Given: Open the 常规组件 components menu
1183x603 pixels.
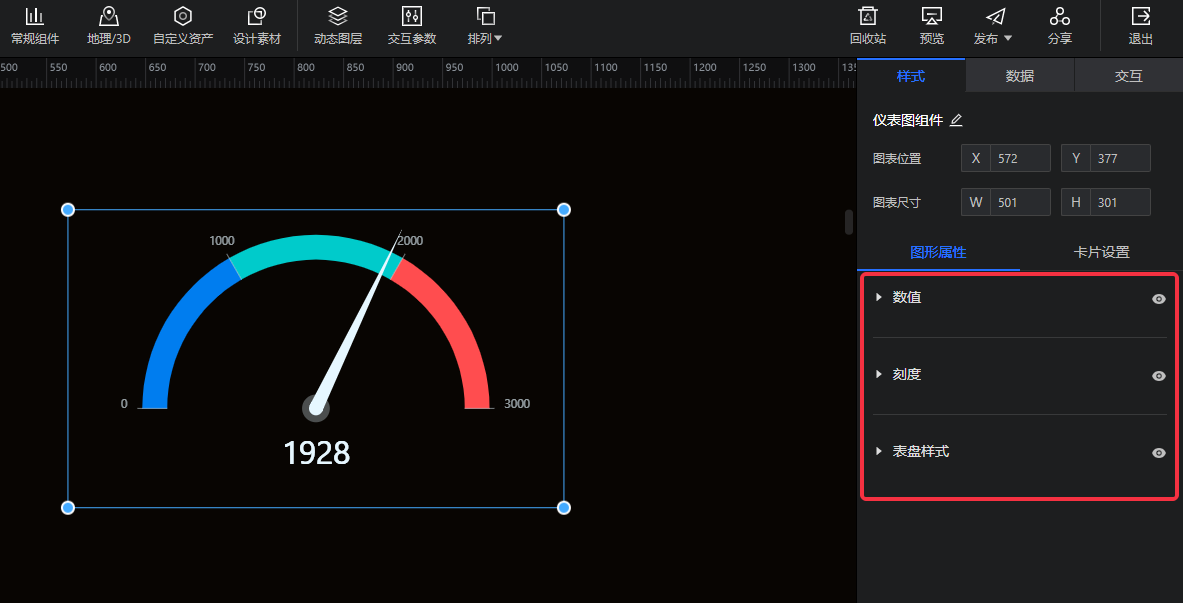Looking at the screenshot, I should (x=34, y=26).
